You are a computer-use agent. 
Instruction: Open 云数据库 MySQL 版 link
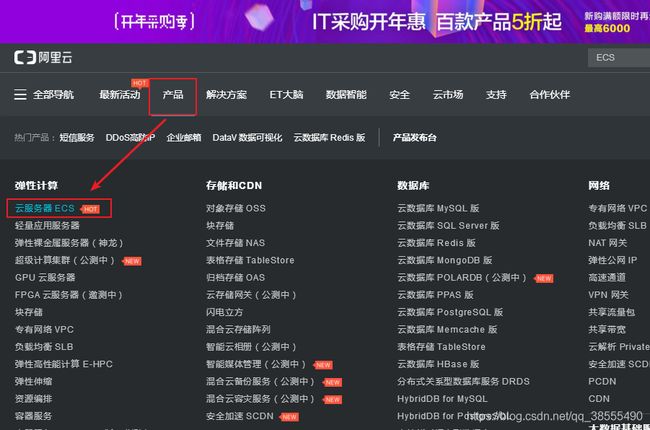tap(438, 208)
